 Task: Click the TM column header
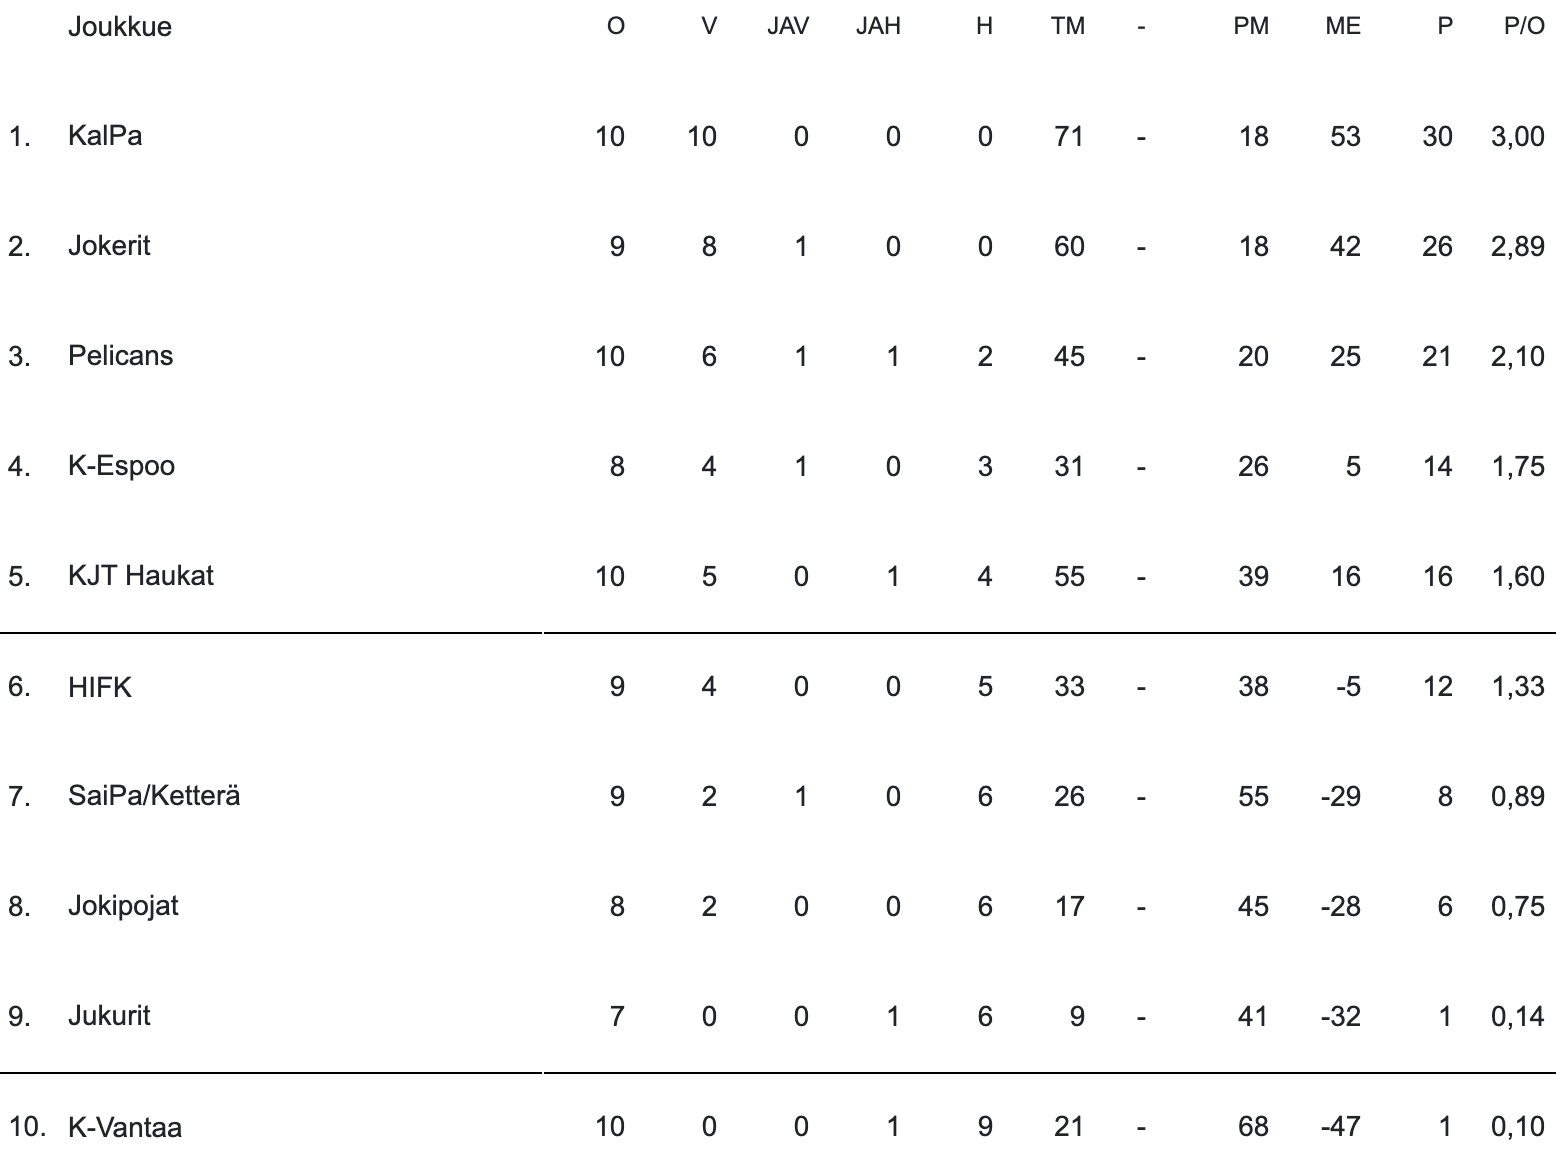1068,26
